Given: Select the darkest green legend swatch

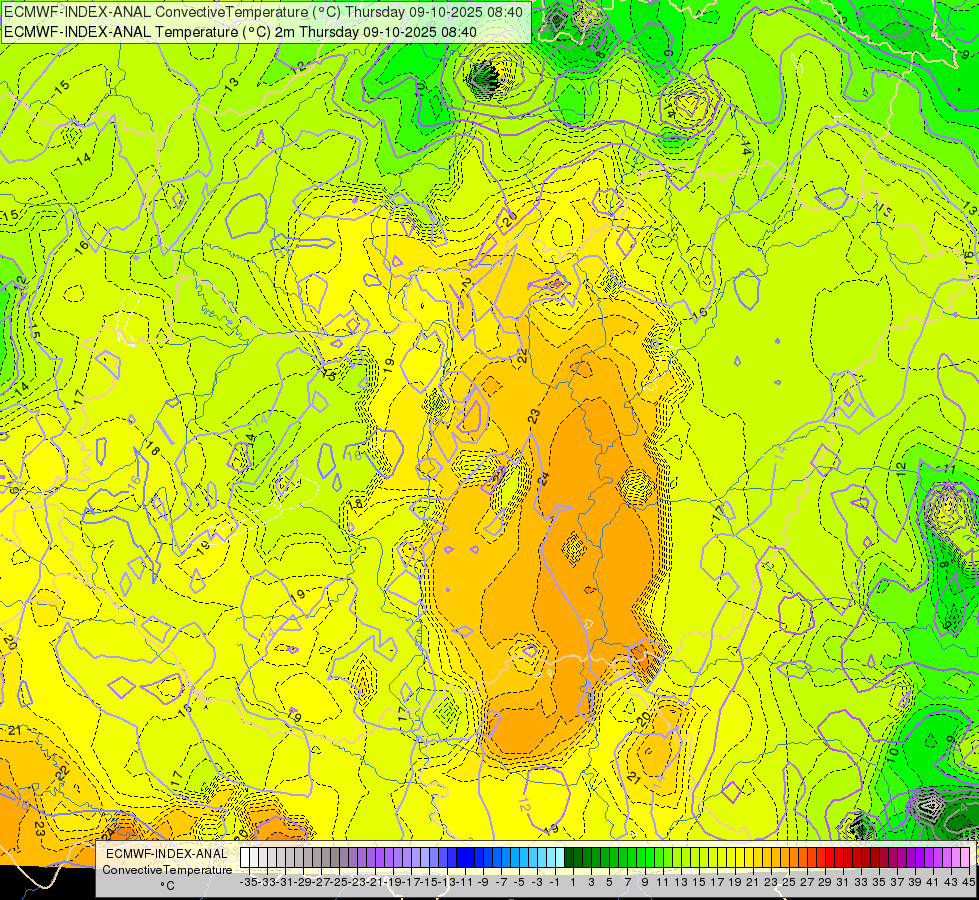Looking at the screenshot, I should pos(569,857).
